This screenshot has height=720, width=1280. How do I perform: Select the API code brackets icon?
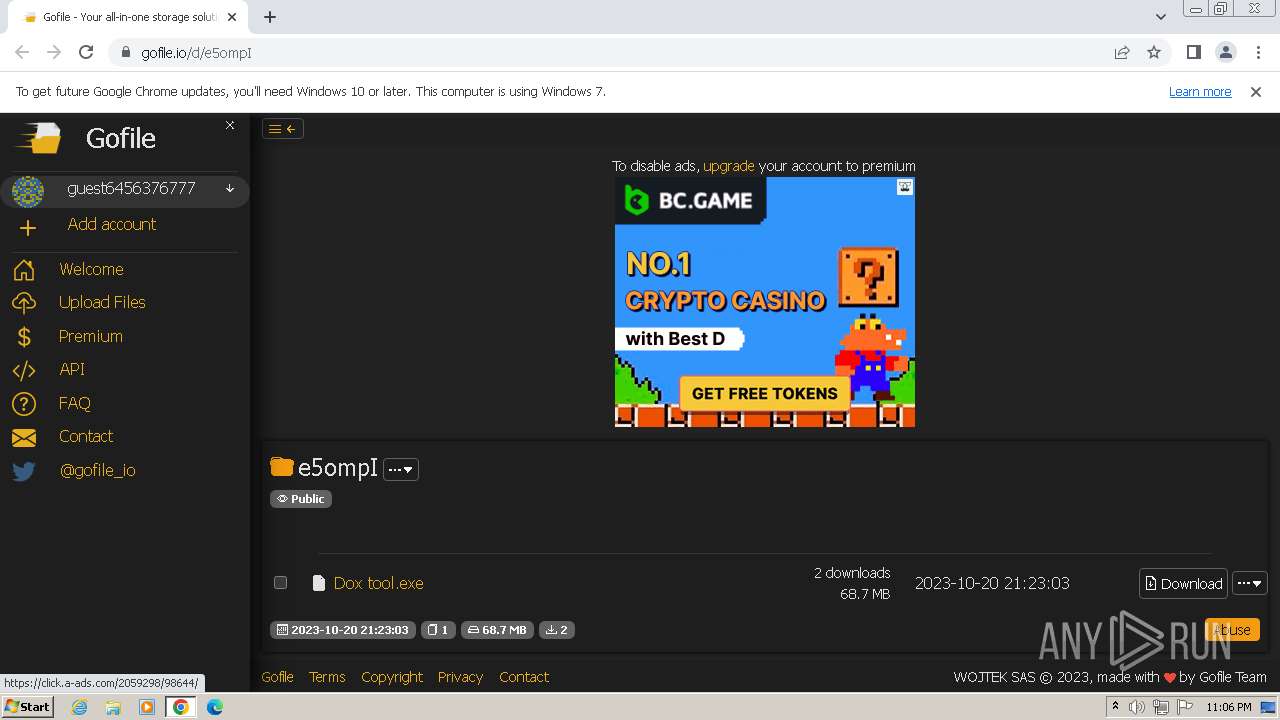24,370
